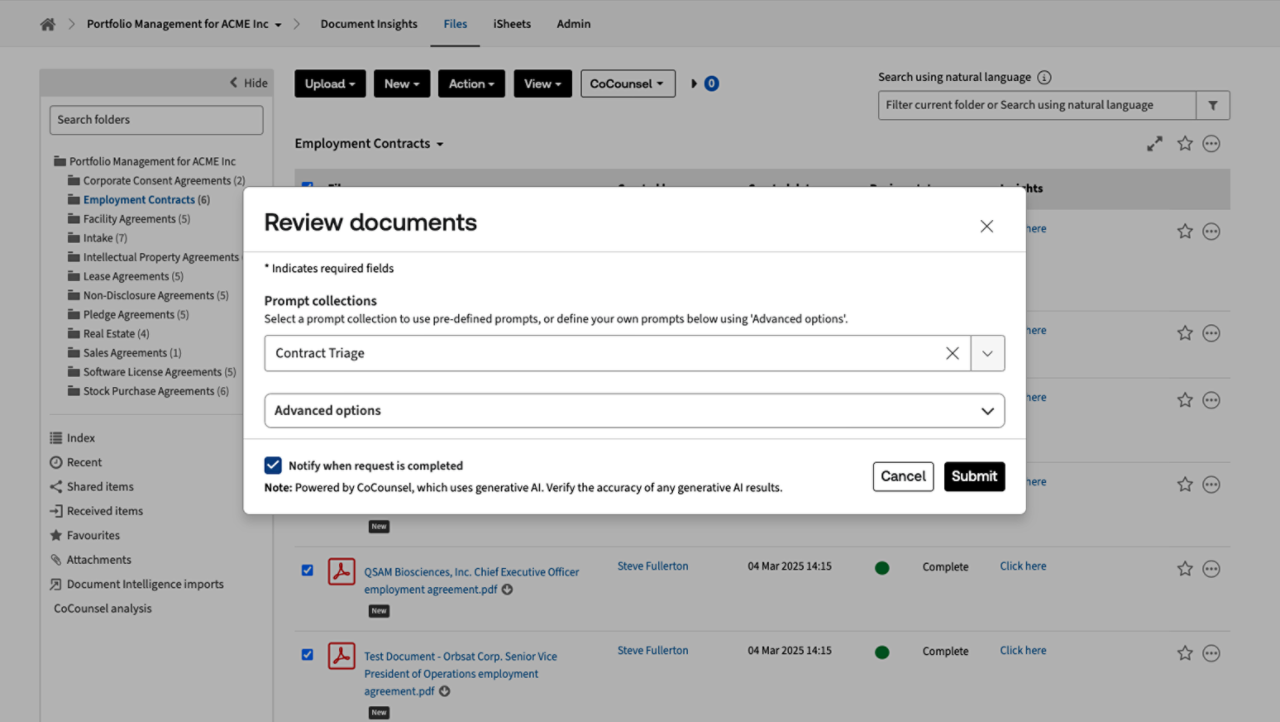Star the Employment Contracts folder
Image resolution: width=1280 pixels, height=722 pixels.
(x=1185, y=144)
